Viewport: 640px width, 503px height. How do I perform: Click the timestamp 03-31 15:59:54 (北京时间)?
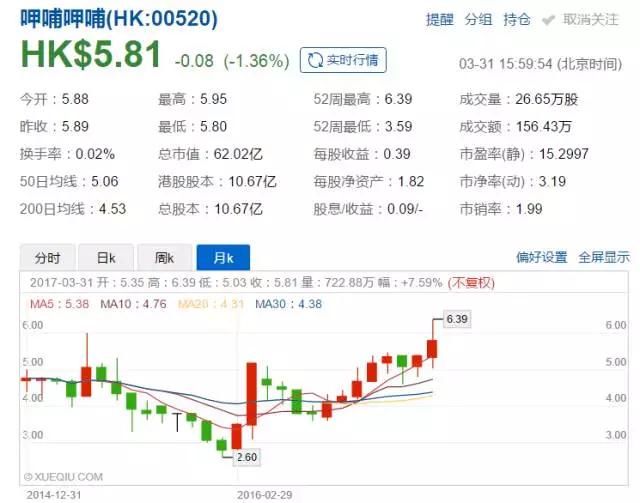click(540, 64)
